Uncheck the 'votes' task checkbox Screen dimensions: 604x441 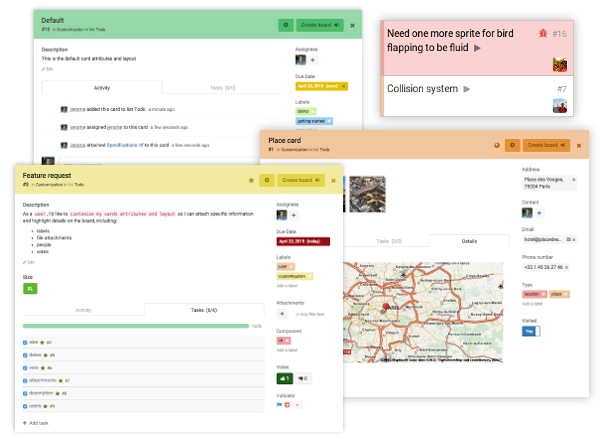24,367
